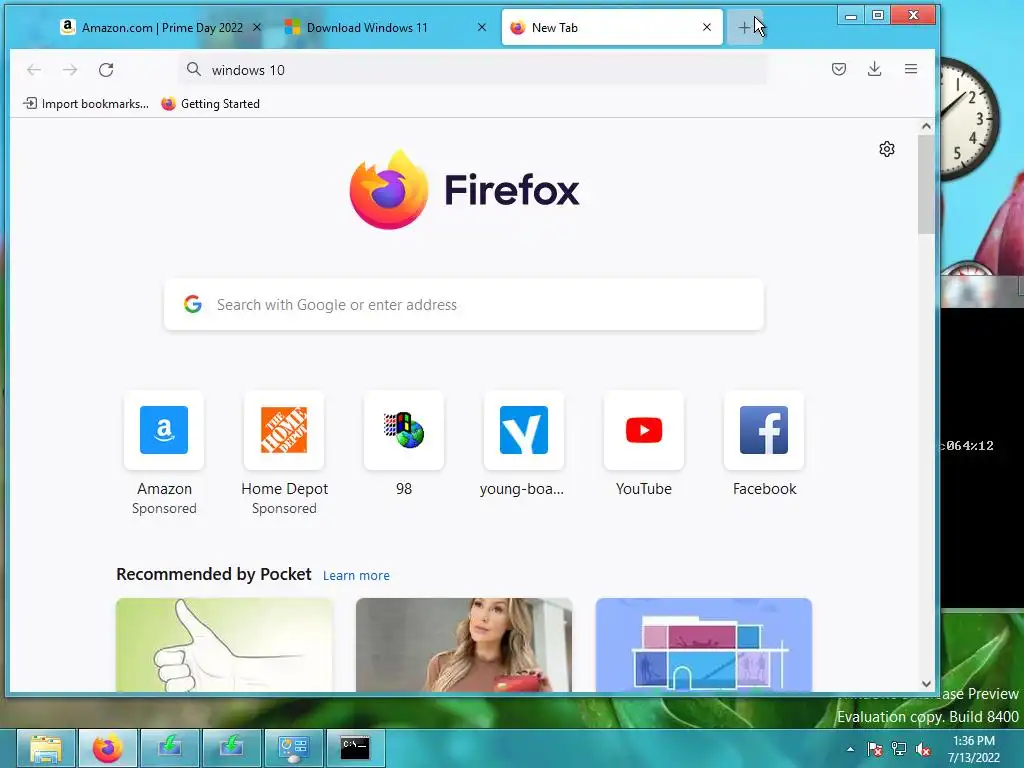Close the New Tab tab
This screenshot has width=1024, height=768.
[x=707, y=27]
